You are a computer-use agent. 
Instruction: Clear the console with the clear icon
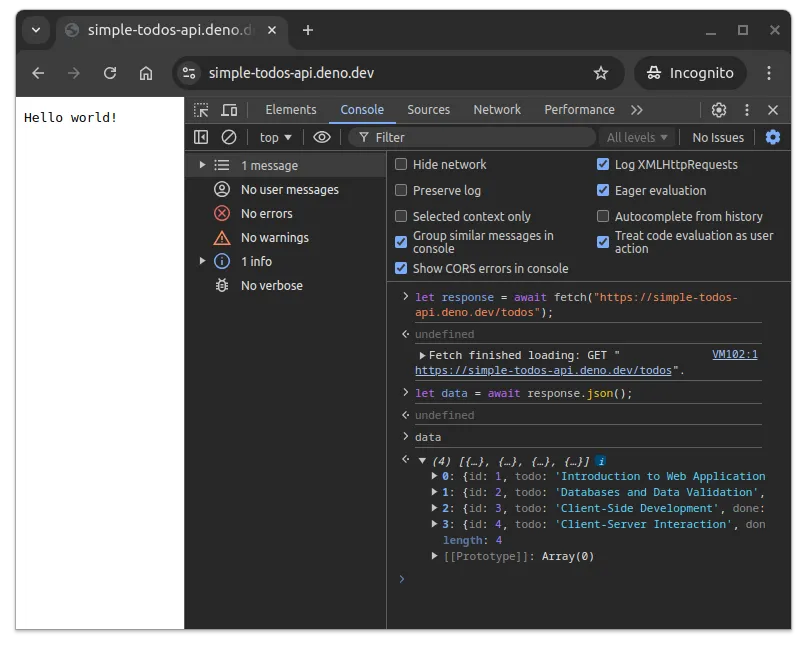point(230,137)
